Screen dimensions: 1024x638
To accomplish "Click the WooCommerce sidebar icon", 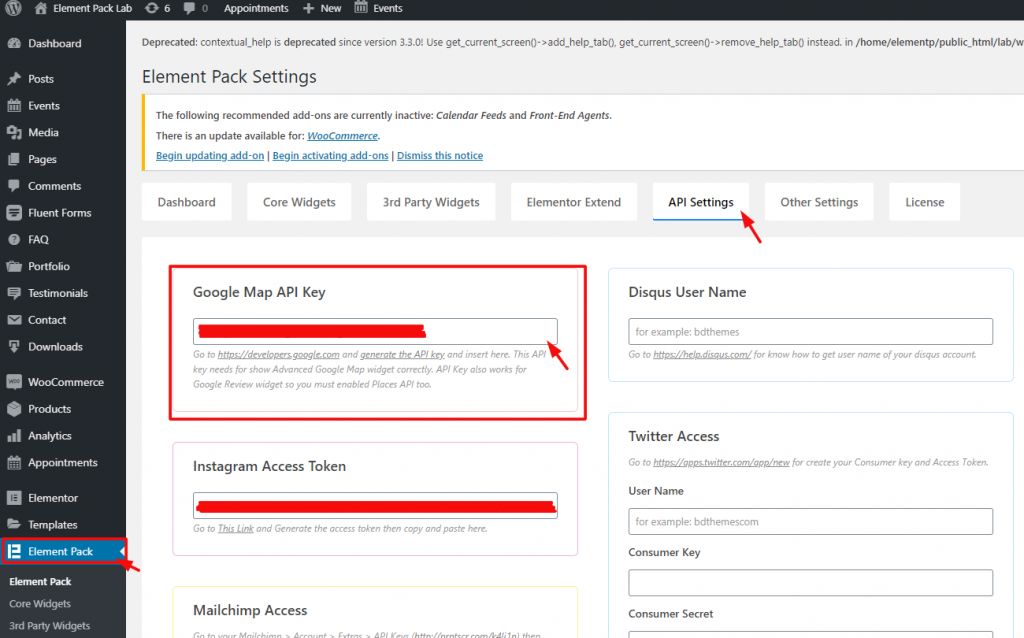I will coord(14,382).
